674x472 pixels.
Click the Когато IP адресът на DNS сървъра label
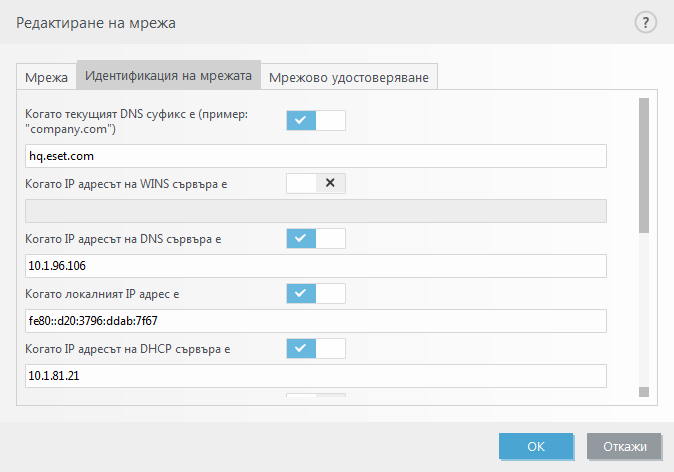tap(123, 239)
